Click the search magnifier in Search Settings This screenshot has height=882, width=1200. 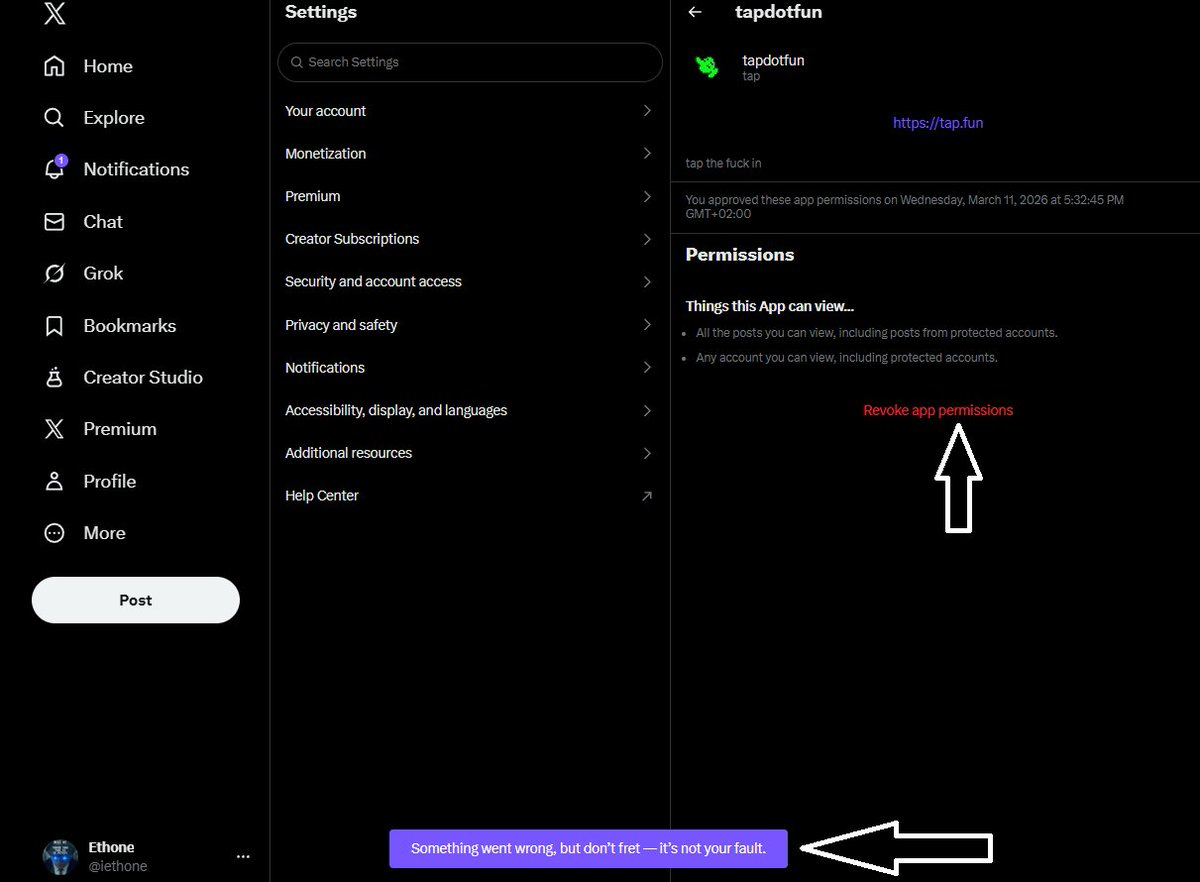coord(297,62)
